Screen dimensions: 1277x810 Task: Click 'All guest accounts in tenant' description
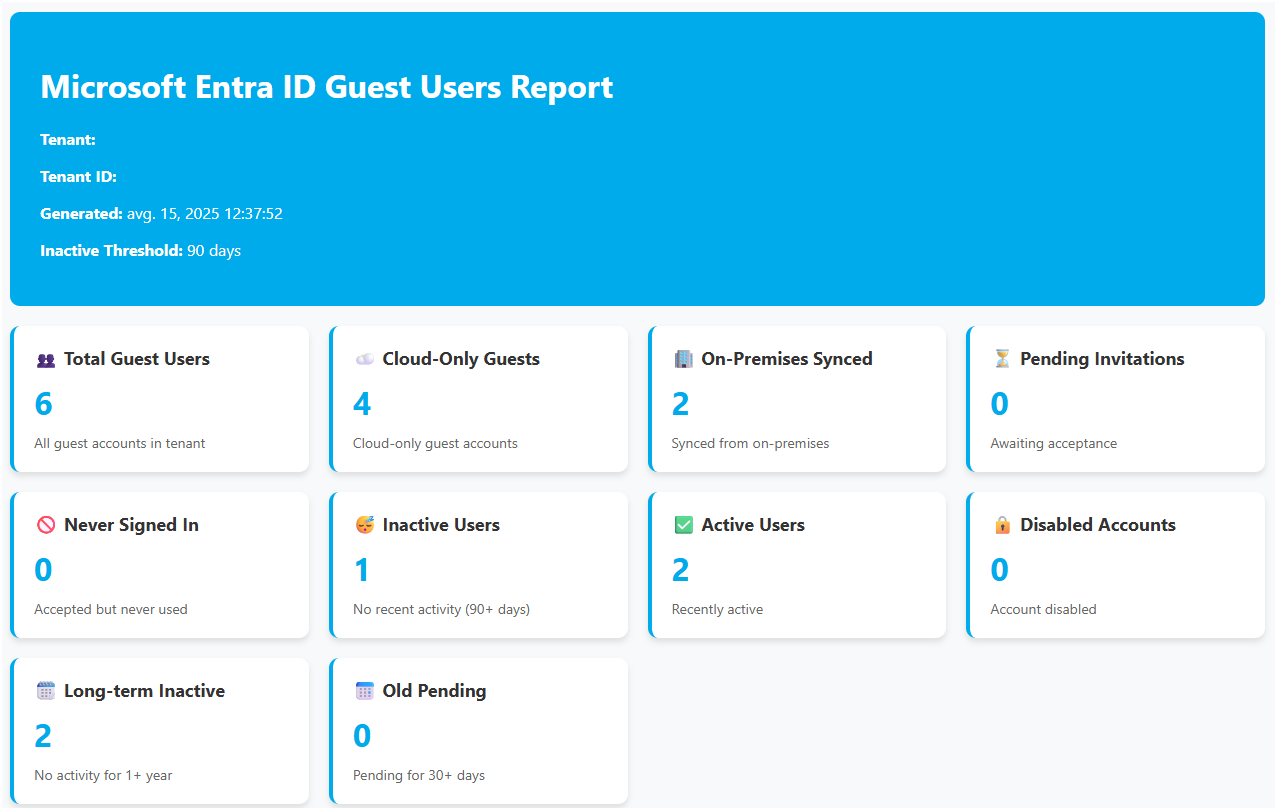coord(120,443)
